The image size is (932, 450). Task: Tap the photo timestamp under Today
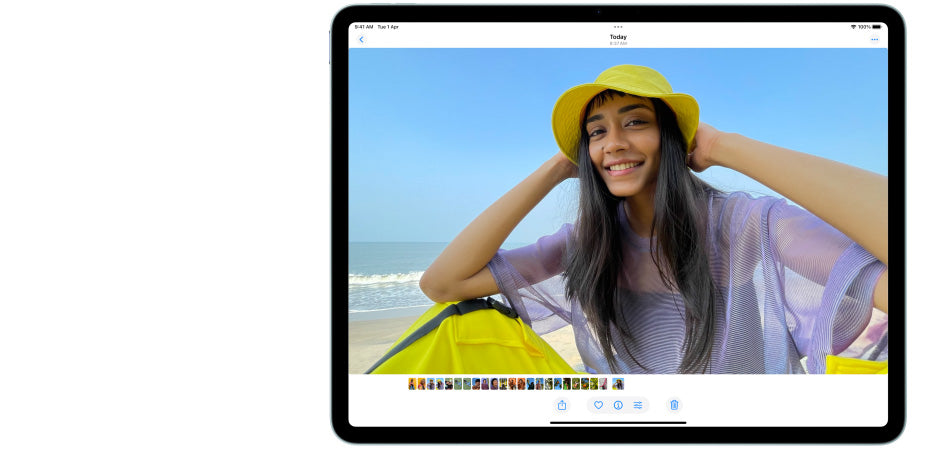pyautogui.click(x=618, y=44)
